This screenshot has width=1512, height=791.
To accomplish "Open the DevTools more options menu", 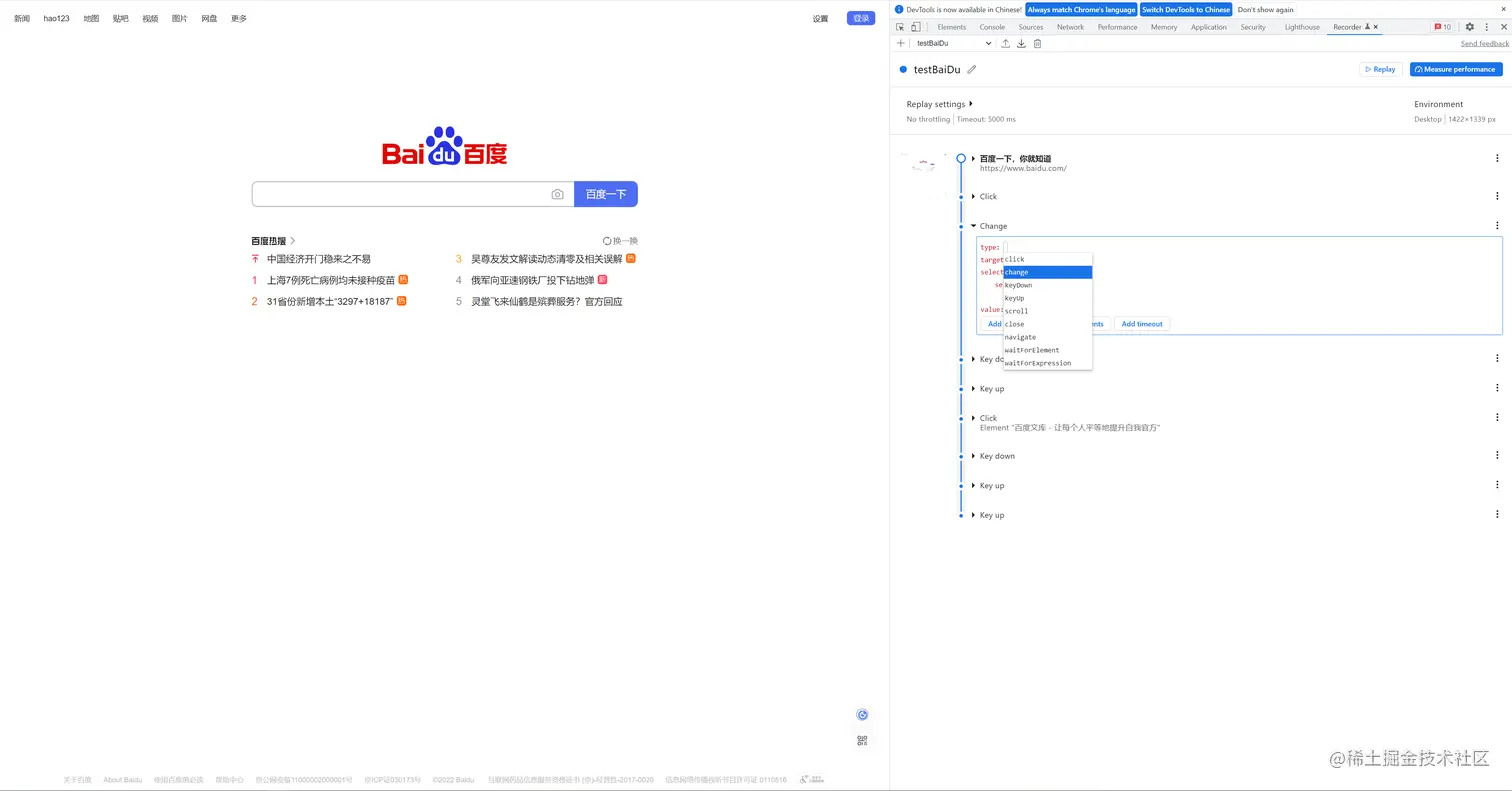I will [1487, 27].
